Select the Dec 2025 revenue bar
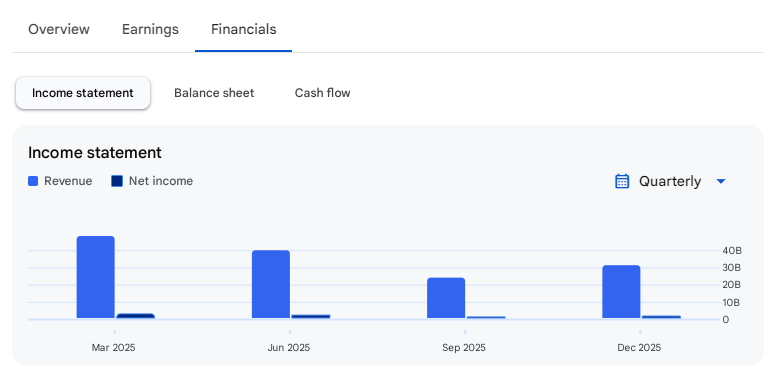The width and height of the screenshot is (780, 375). coord(621,291)
